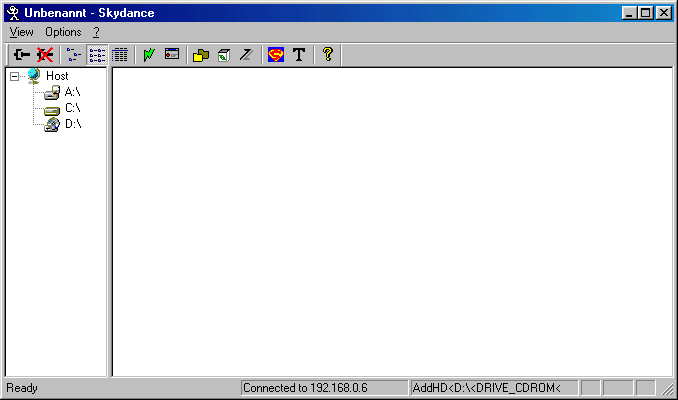Image resolution: width=678 pixels, height=400 pixels.
Task: Click the 3D box toolbar icon
Action: coord(223,55)
